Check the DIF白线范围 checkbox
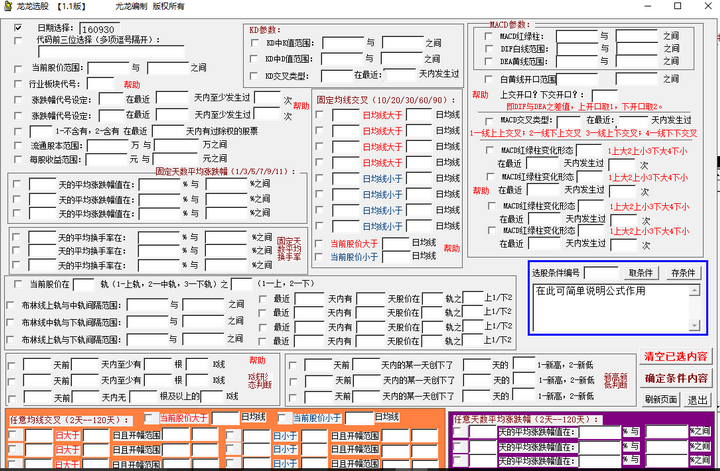 click(x=489, y=49)
